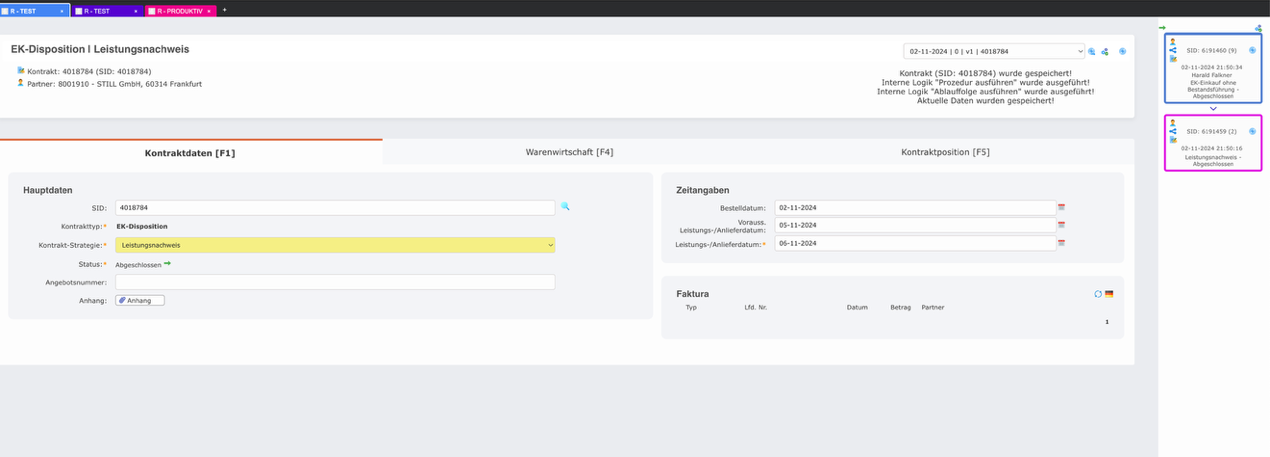Click the SID: 6191460 (9) text
The image size is (1270, 457).
click(x=1212, y=50)
